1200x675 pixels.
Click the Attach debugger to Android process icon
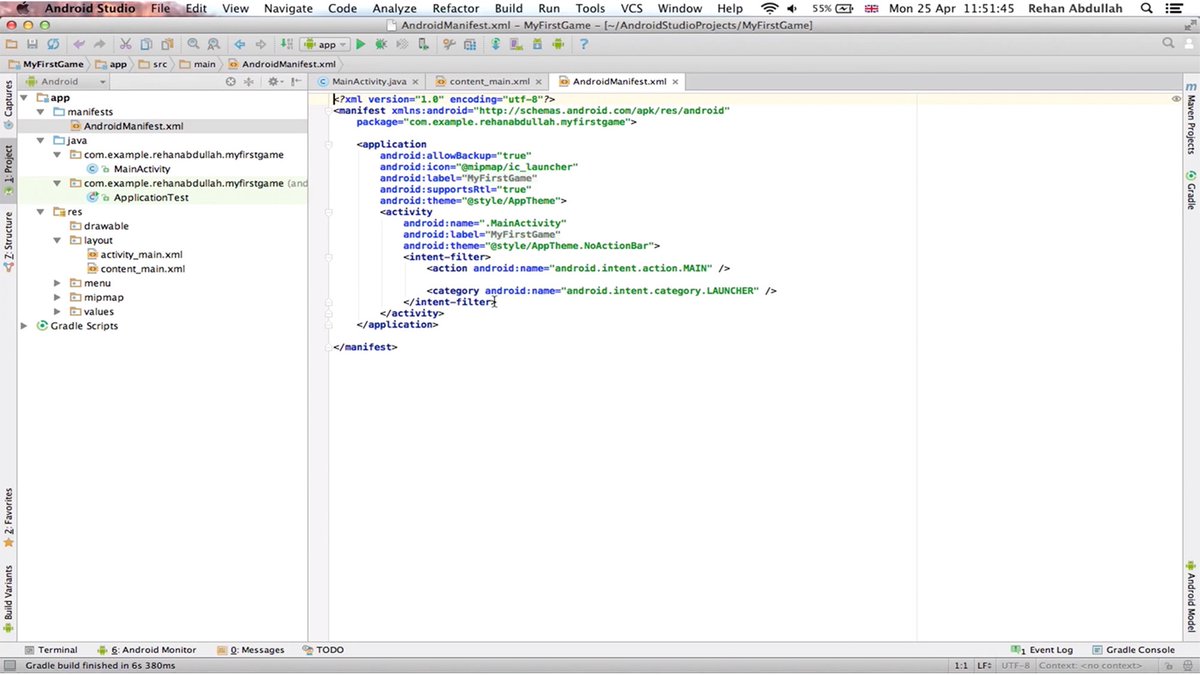(x=423, y=44)
